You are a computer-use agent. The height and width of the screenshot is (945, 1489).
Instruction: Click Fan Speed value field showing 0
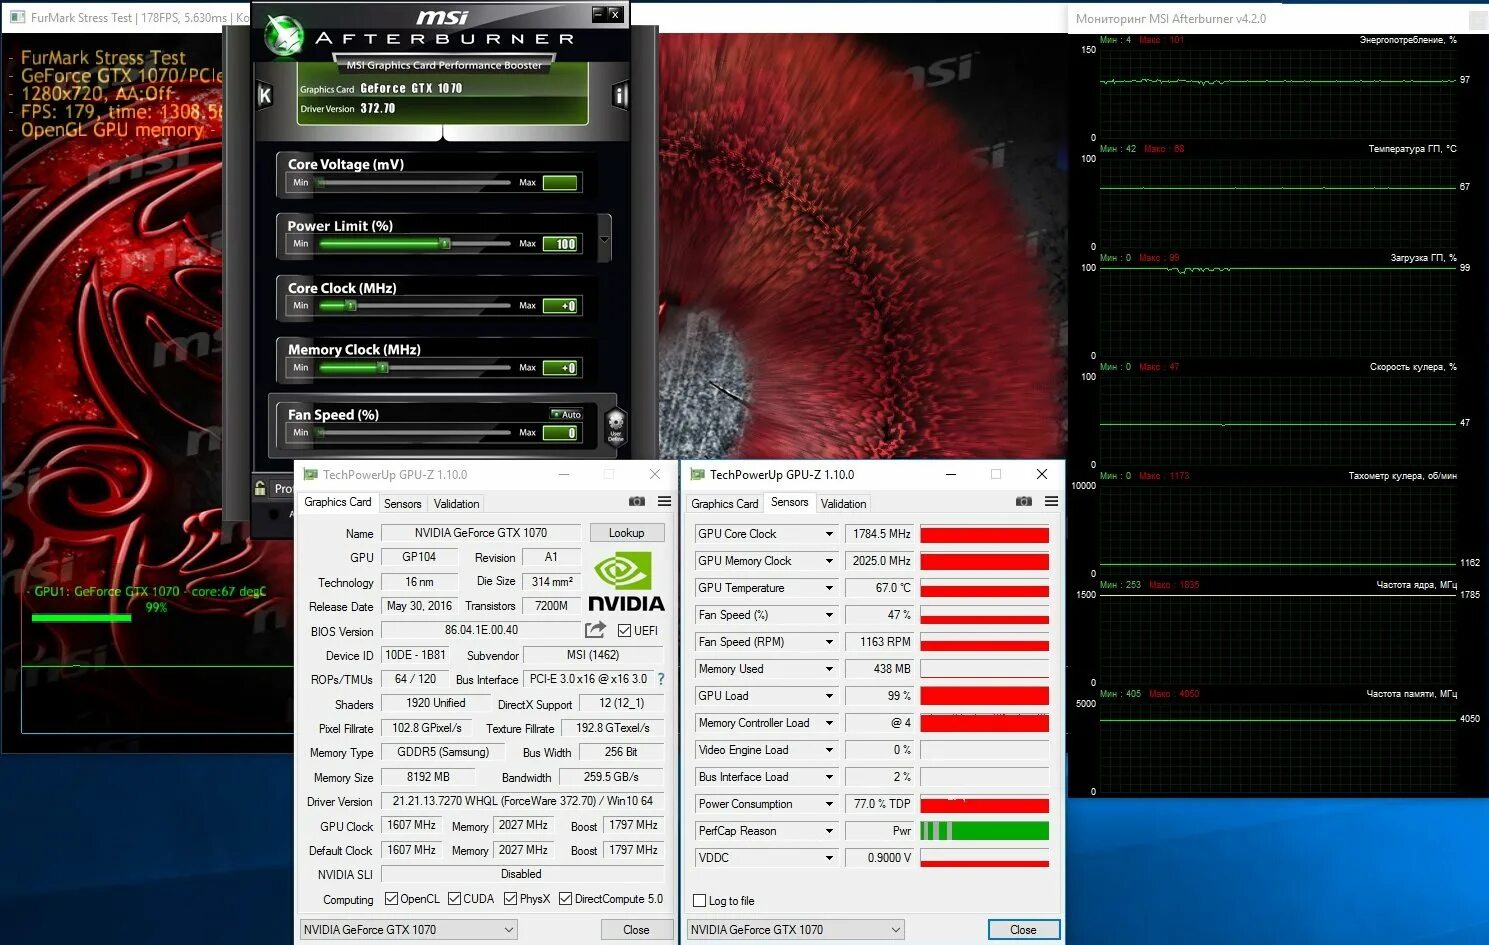pyautogui.click(x=560, y=433)
